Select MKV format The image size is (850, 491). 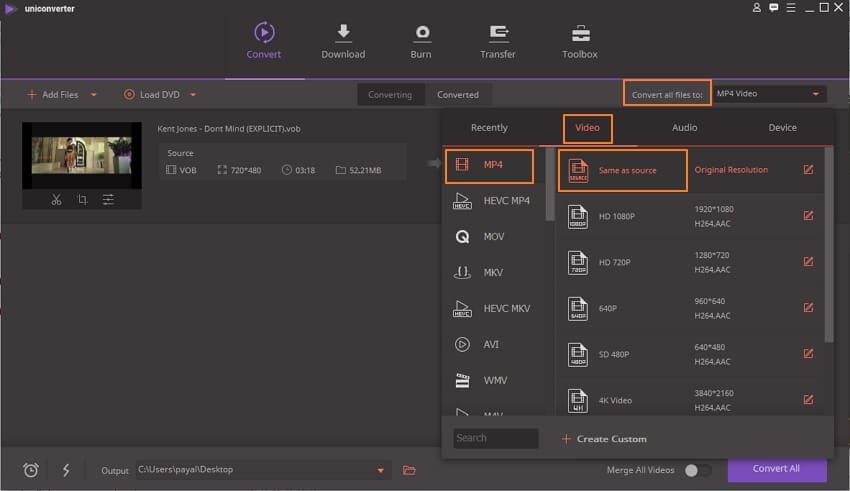tap(492, 273)
